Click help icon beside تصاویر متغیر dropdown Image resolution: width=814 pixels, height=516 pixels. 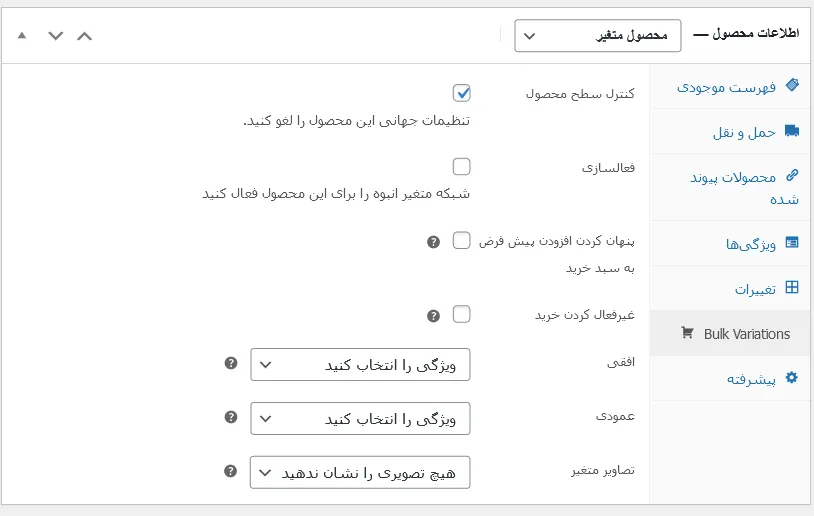(x=230, y=471)
